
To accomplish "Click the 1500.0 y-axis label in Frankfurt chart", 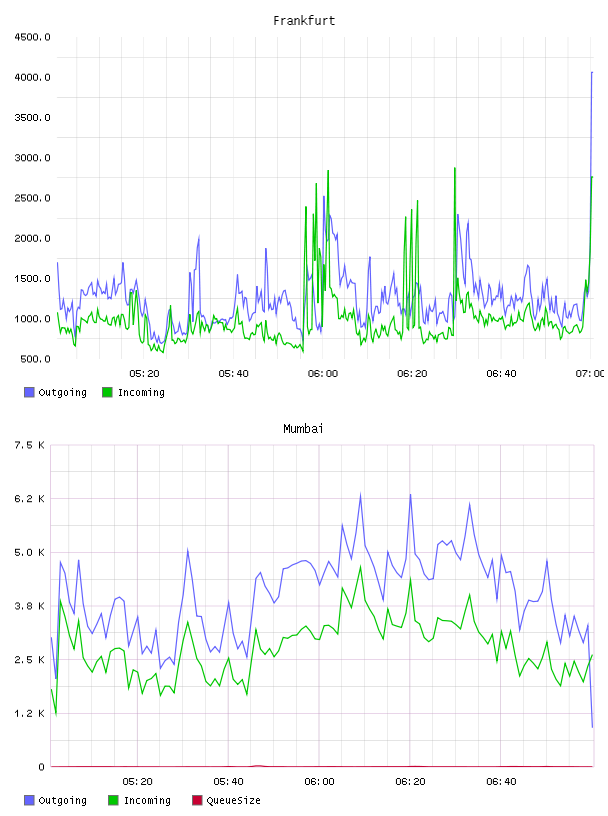I will (32, 278).
